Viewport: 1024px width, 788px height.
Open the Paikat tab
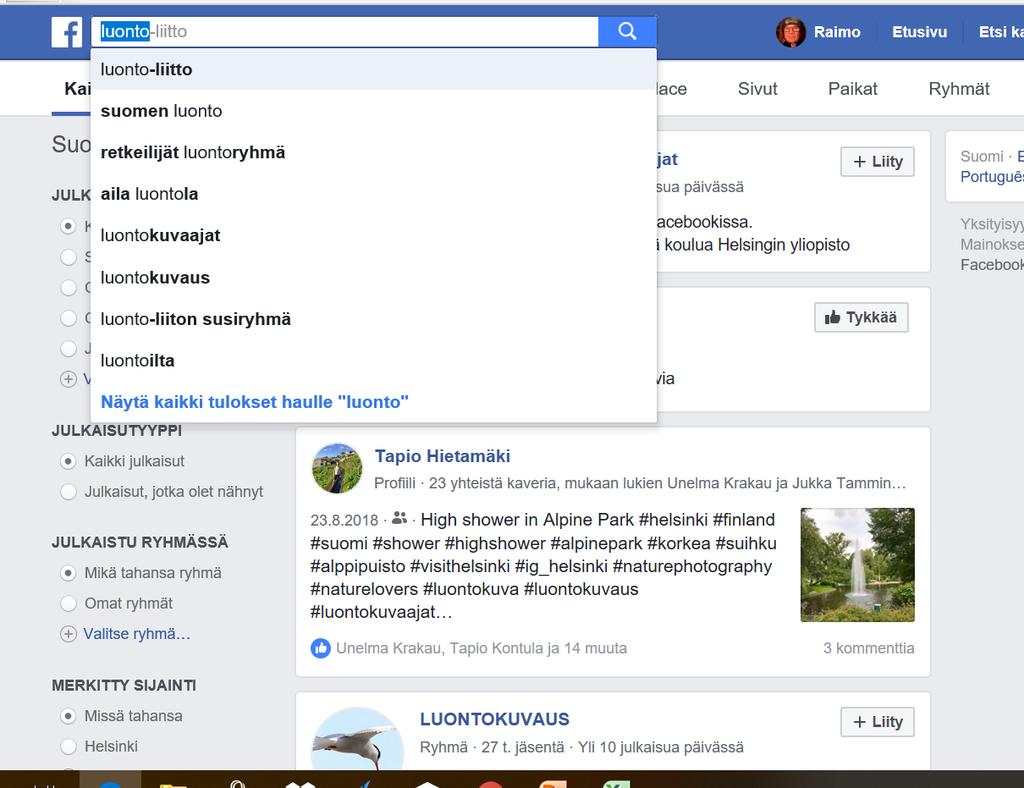[x=852, y=89]
